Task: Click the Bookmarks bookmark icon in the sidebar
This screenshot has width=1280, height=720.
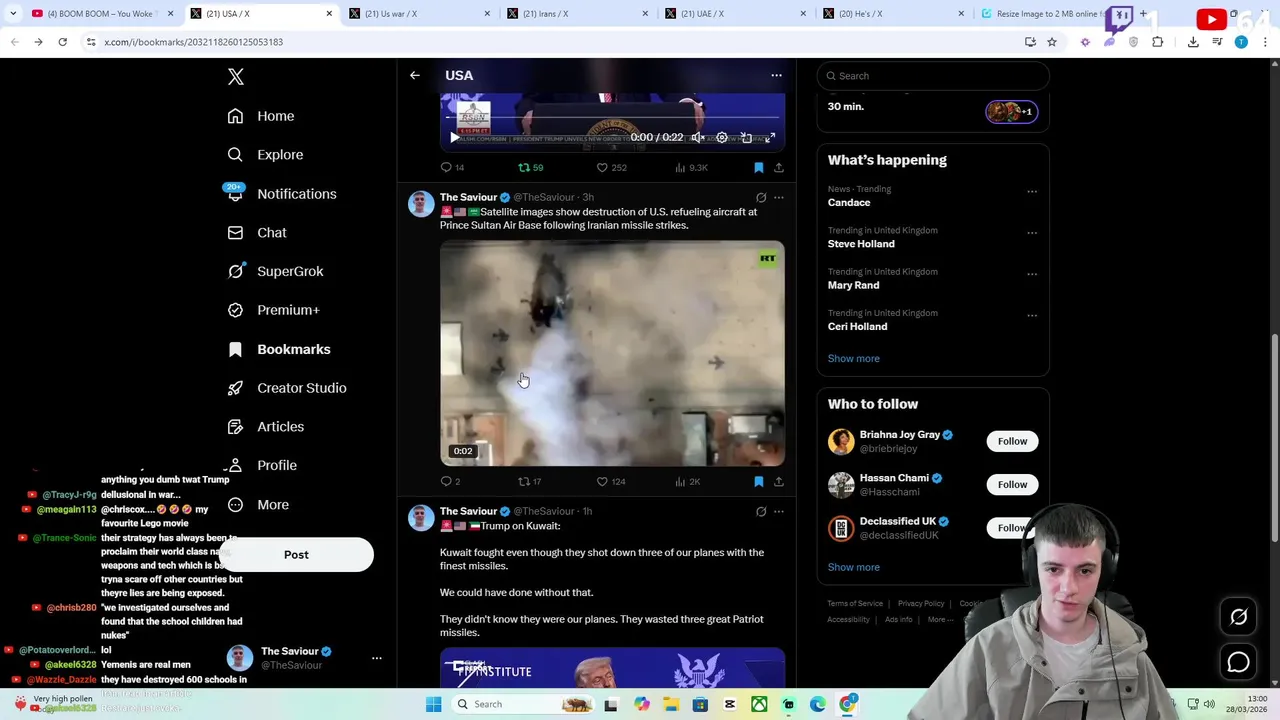Action: pyautogui.click(x=235, y=349)
